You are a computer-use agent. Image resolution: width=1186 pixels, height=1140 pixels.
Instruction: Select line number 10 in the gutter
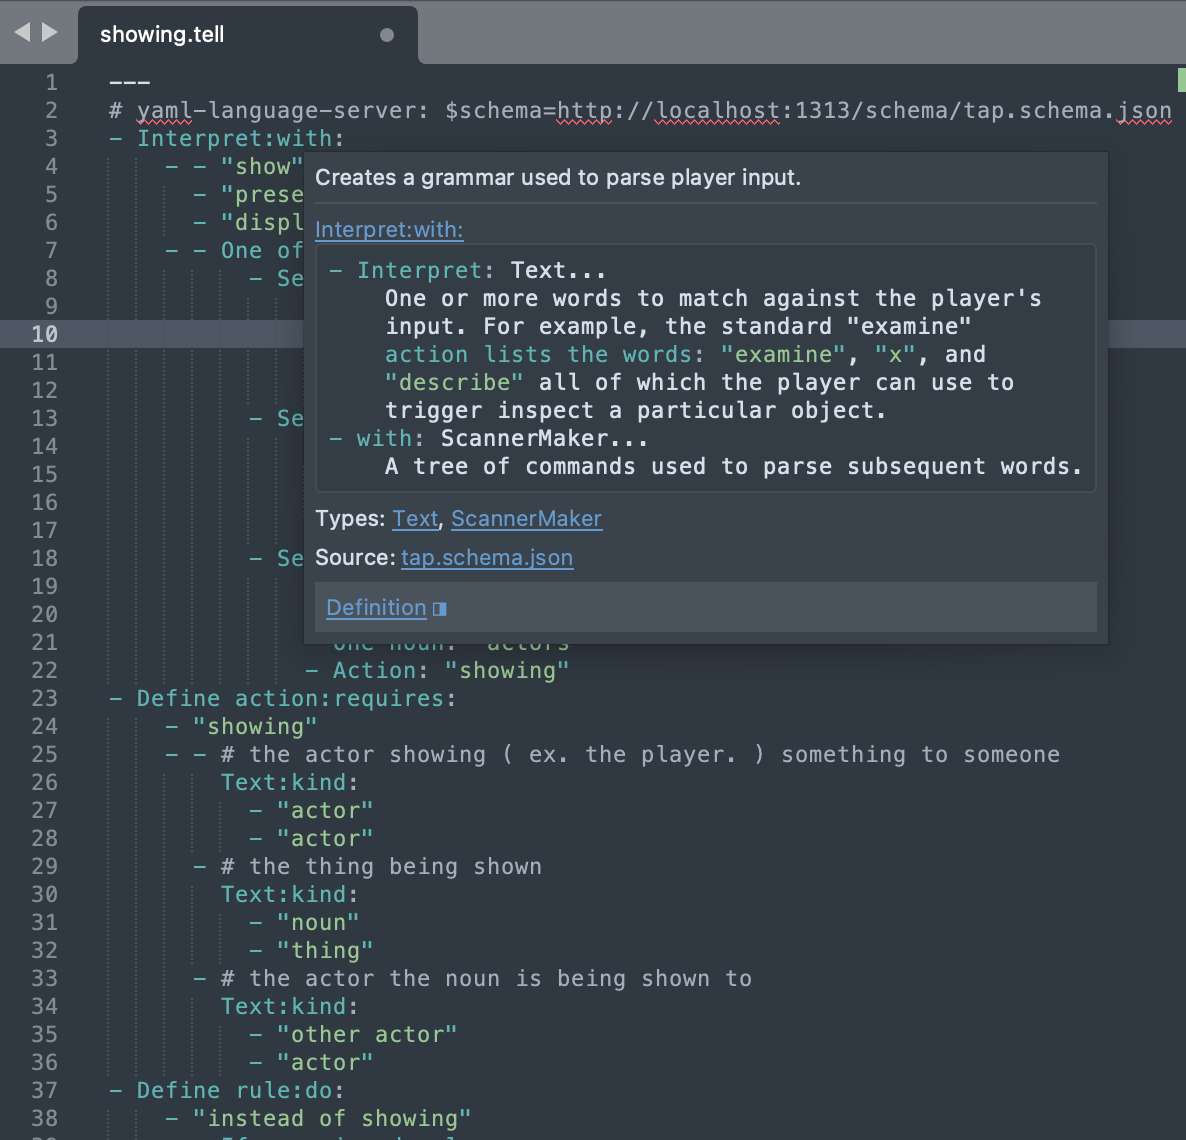click(x=45, y=334)
